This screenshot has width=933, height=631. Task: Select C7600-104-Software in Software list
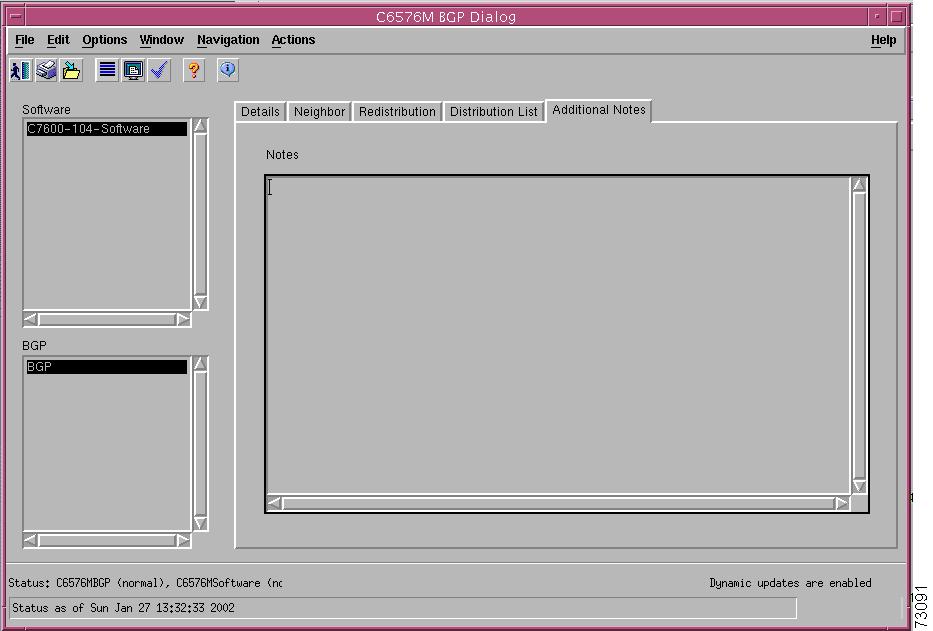point(107,129)
